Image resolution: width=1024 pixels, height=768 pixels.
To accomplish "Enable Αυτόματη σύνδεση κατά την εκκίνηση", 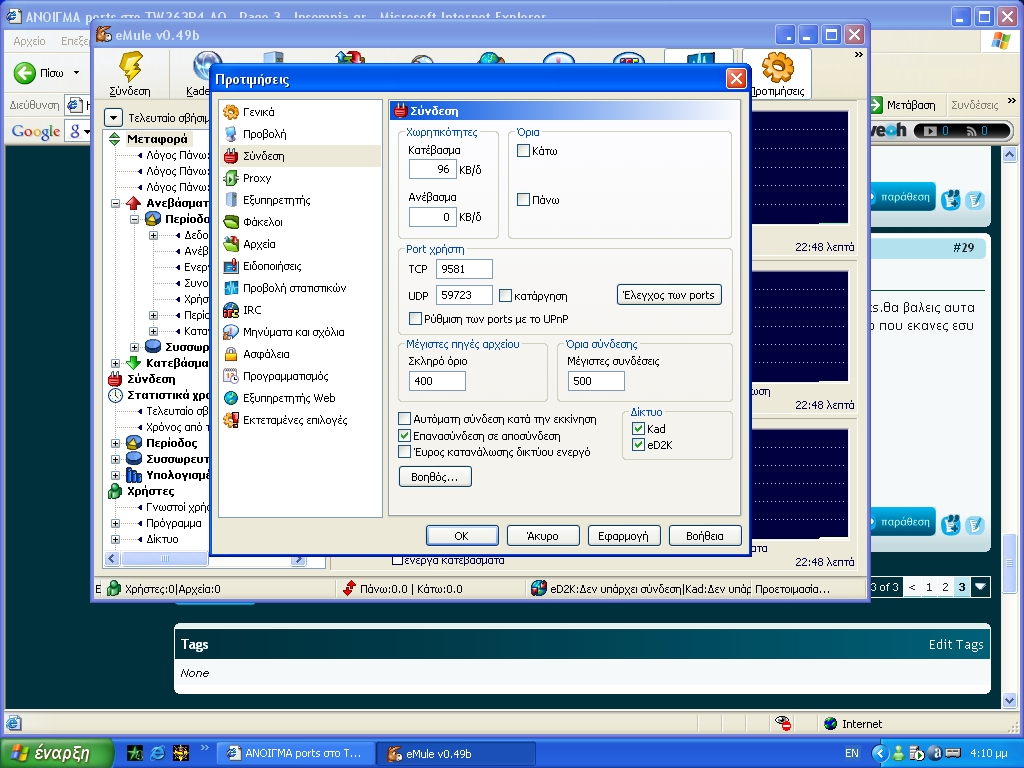I will [x=404, y=419].
